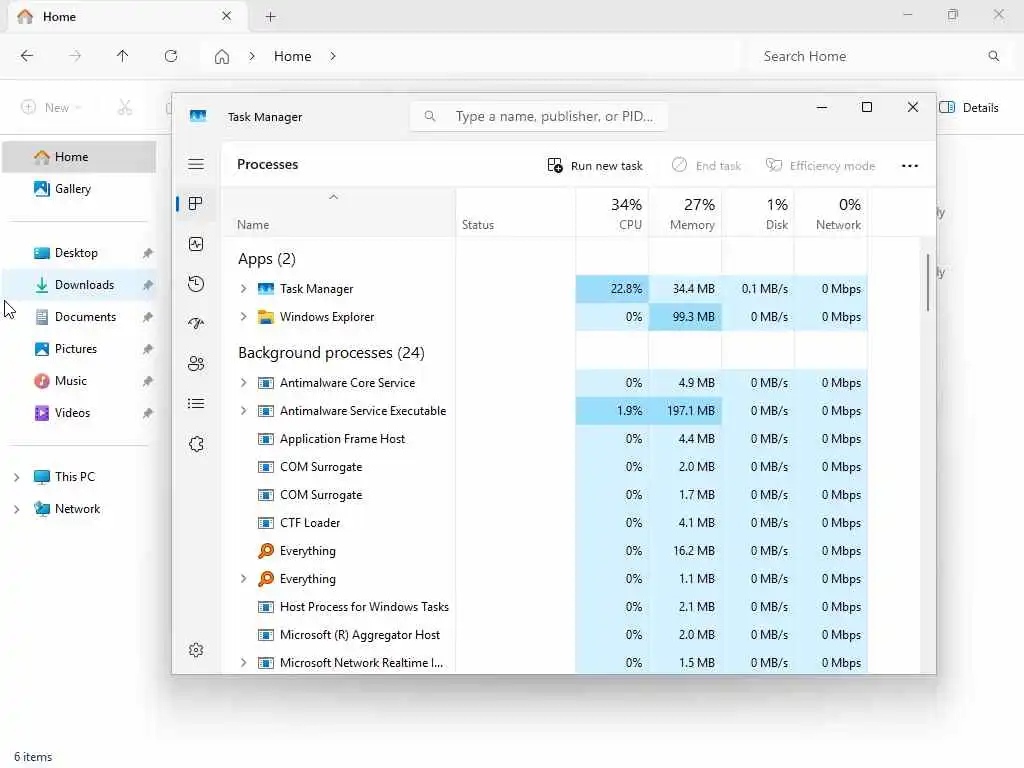
Task: Add a new Explorer tab
Action: [x=270, y=17]
